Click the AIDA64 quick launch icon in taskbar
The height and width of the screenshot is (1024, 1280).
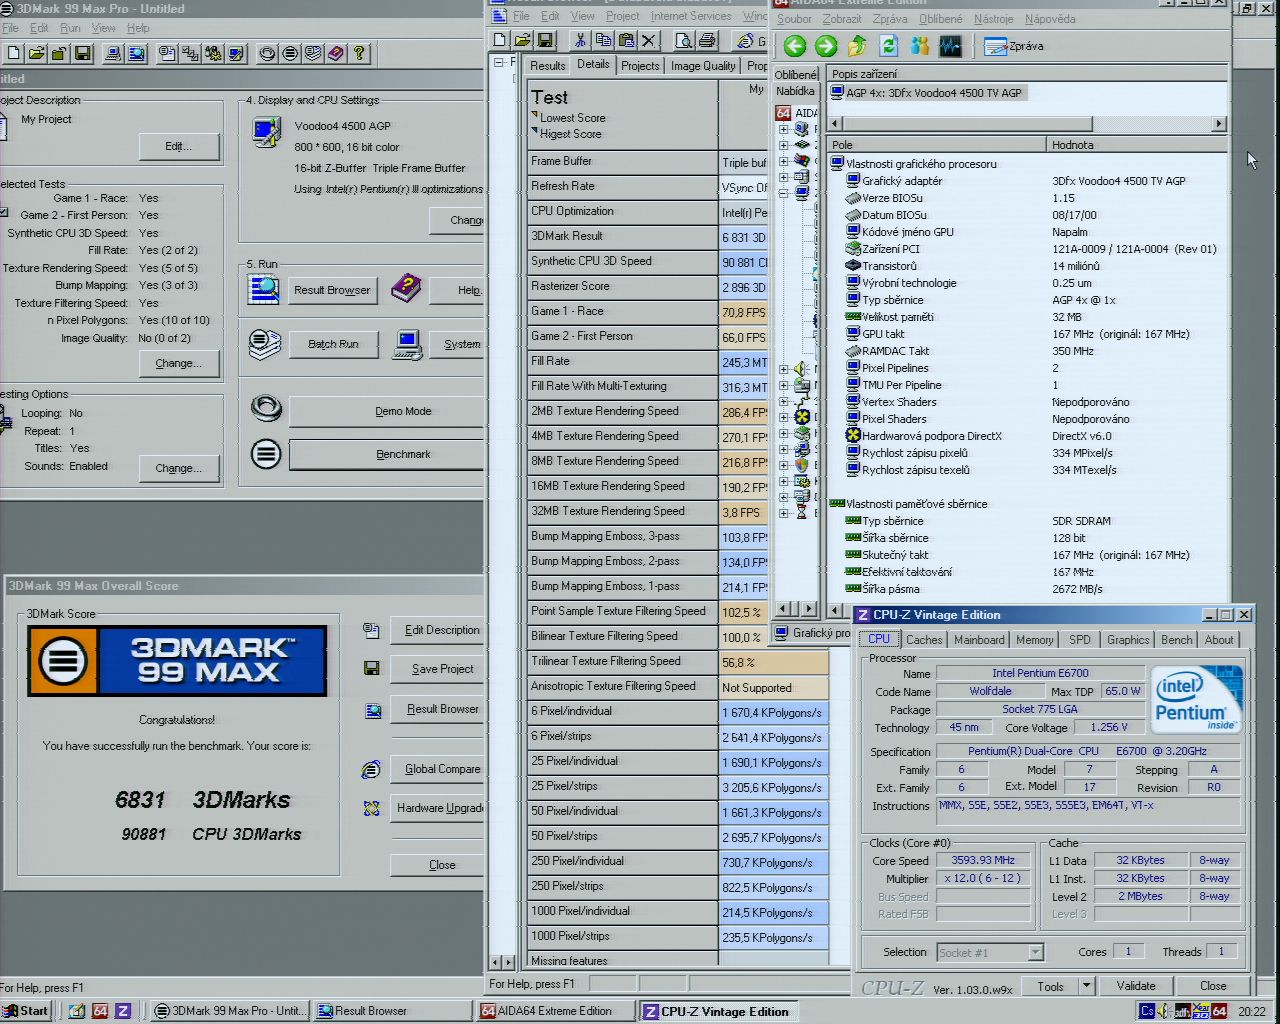[100, 1011]
